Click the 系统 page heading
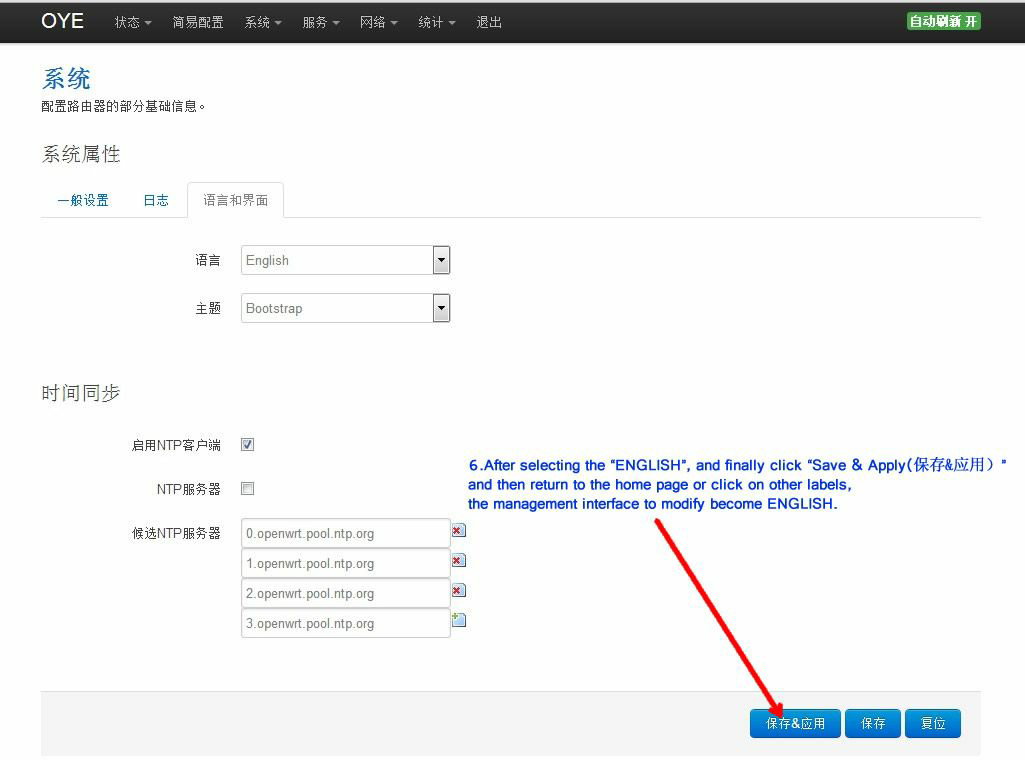1025x760 pixels. pyautogui.click(x=66, y=78)
